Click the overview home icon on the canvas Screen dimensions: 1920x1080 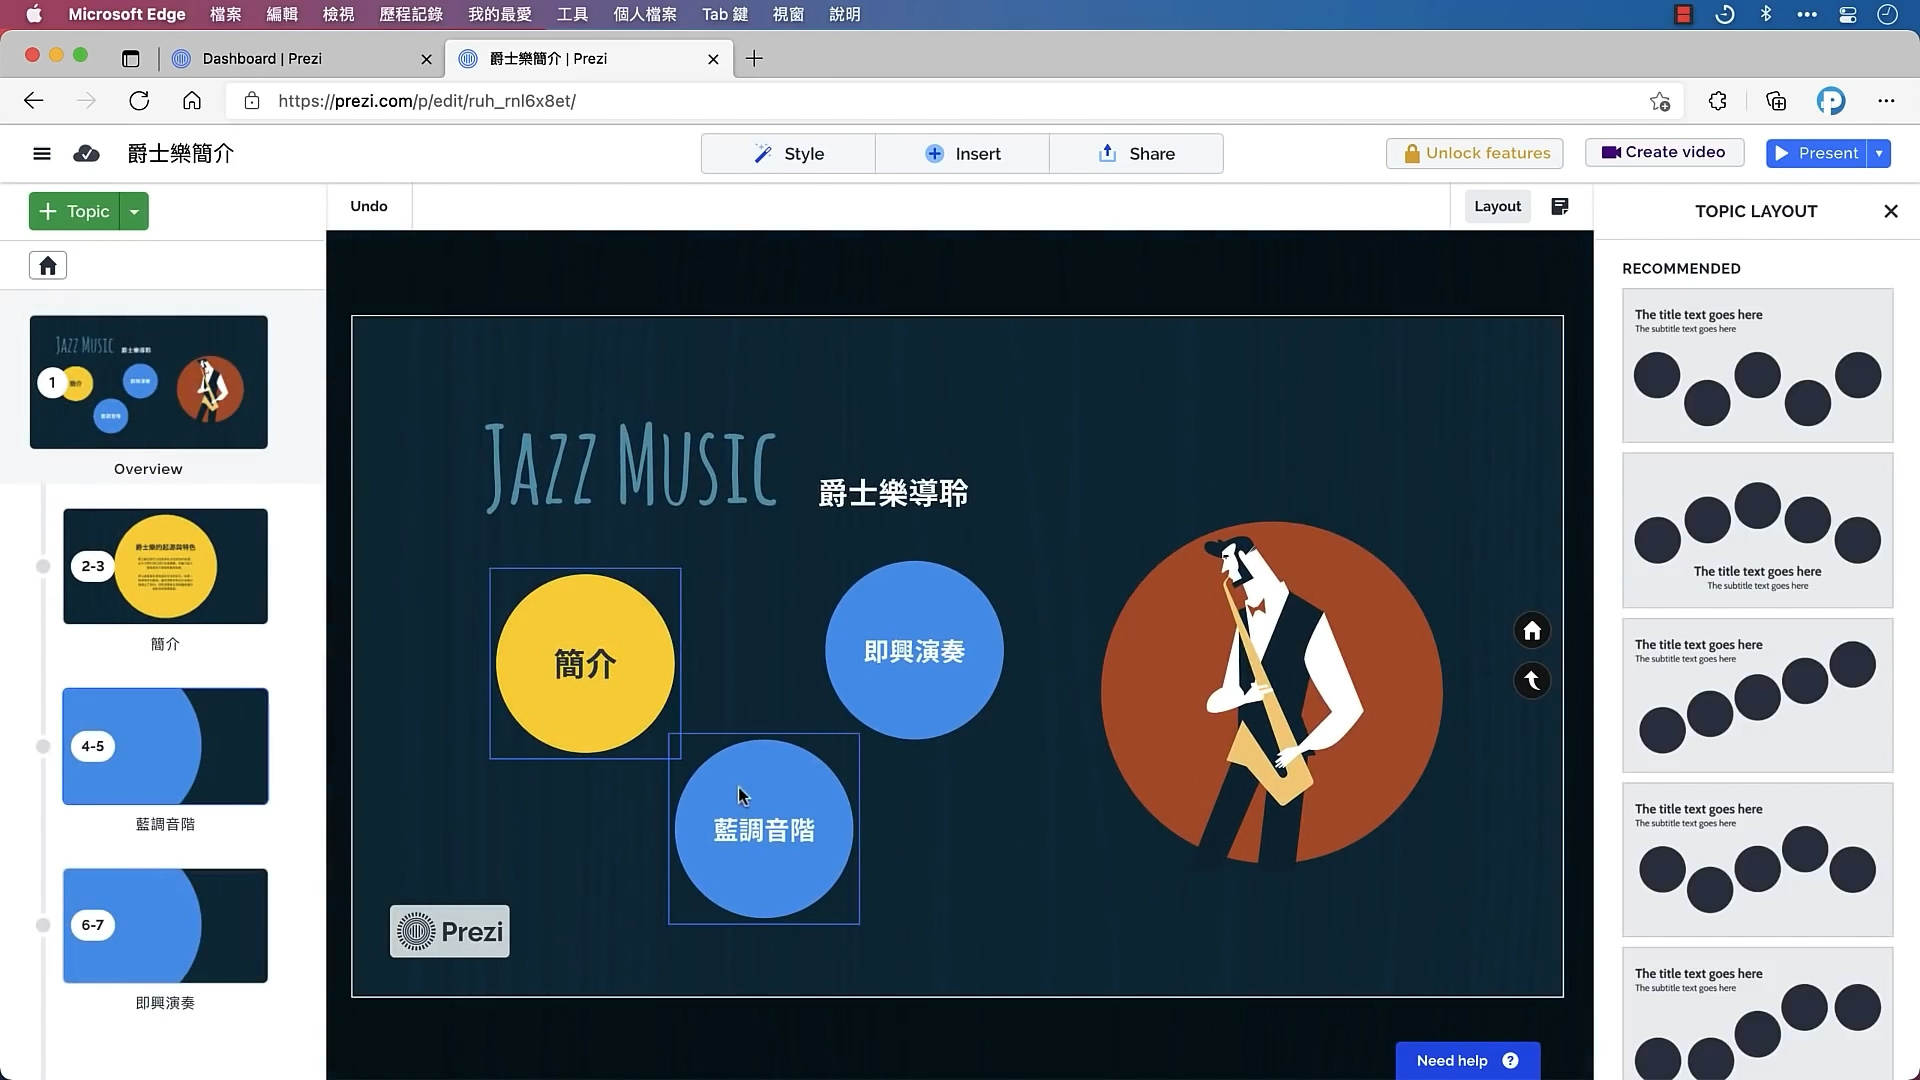(1532, 630)
